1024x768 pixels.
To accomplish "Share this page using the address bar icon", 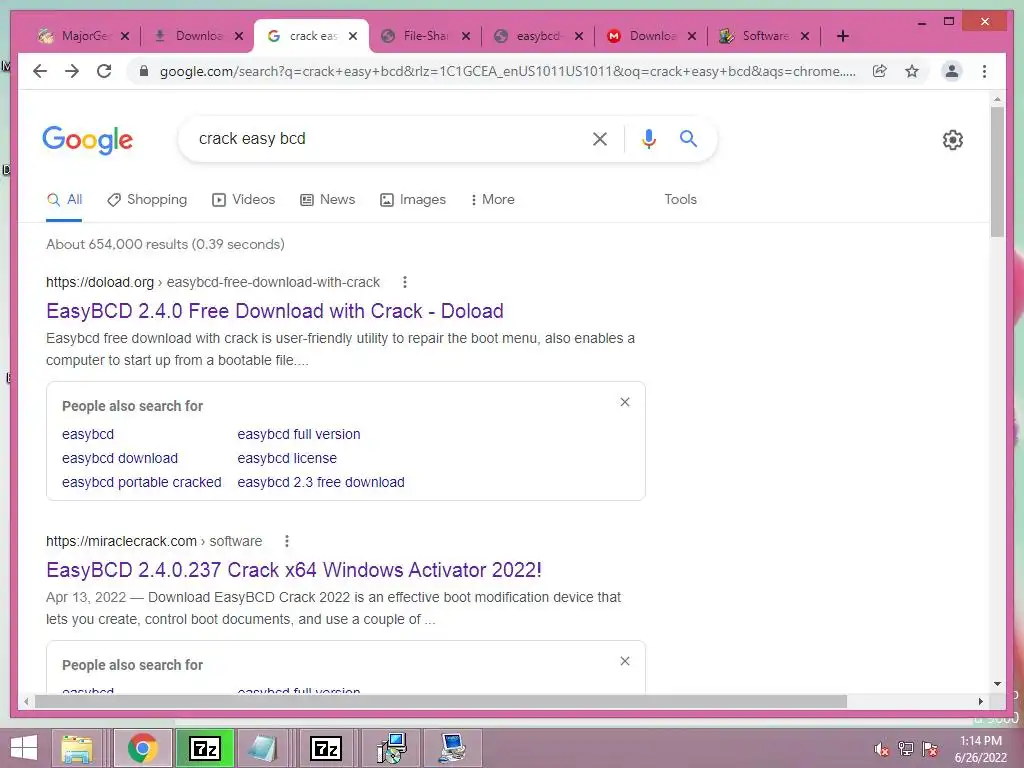I will coord(880,71).
